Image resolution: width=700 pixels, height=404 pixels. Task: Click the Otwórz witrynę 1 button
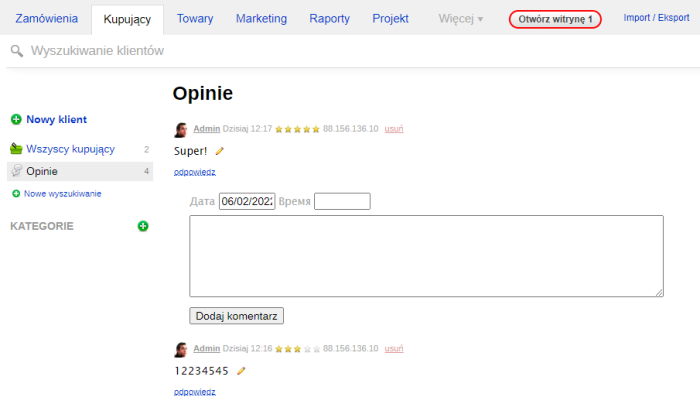coord(555,19)
